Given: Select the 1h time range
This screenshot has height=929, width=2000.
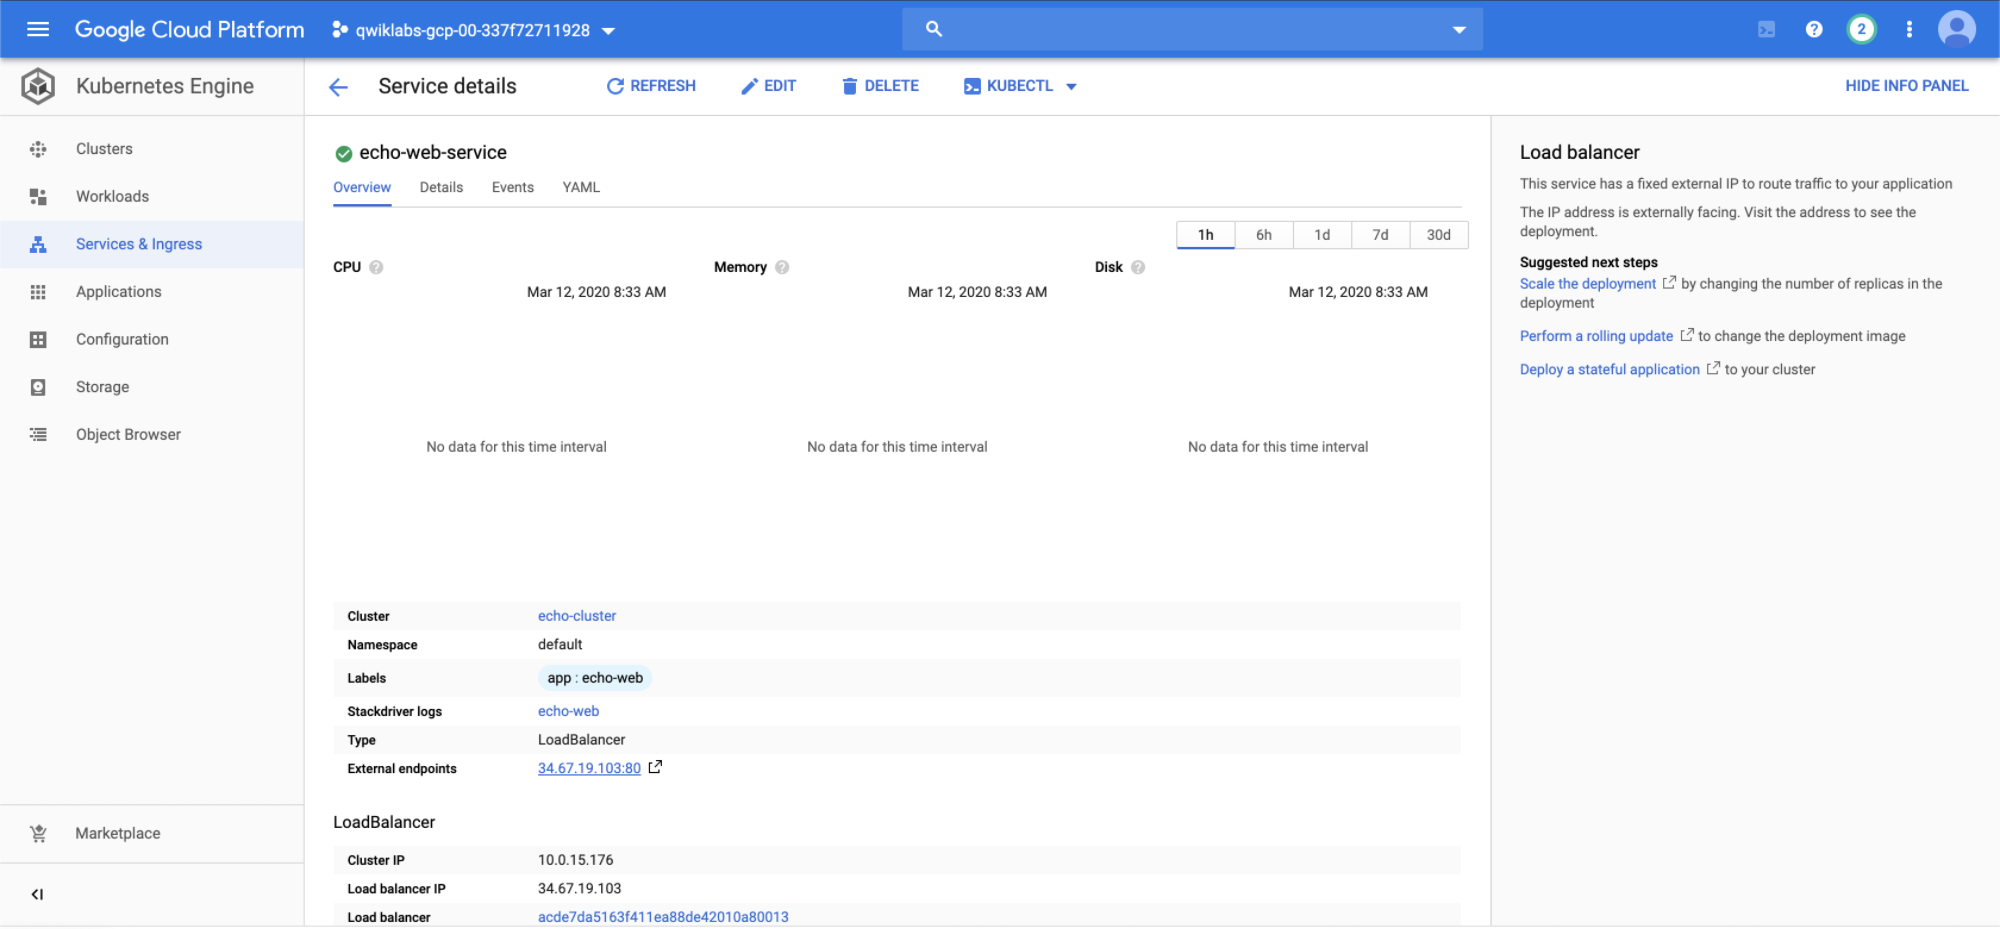Looking at the screenshot, I should (1206, 235).
